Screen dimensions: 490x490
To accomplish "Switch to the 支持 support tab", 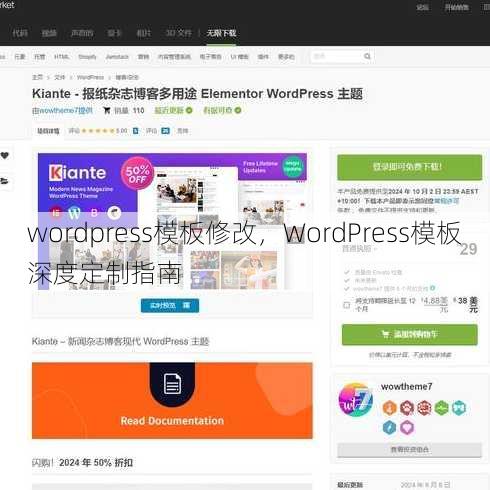I will (182, 131).
